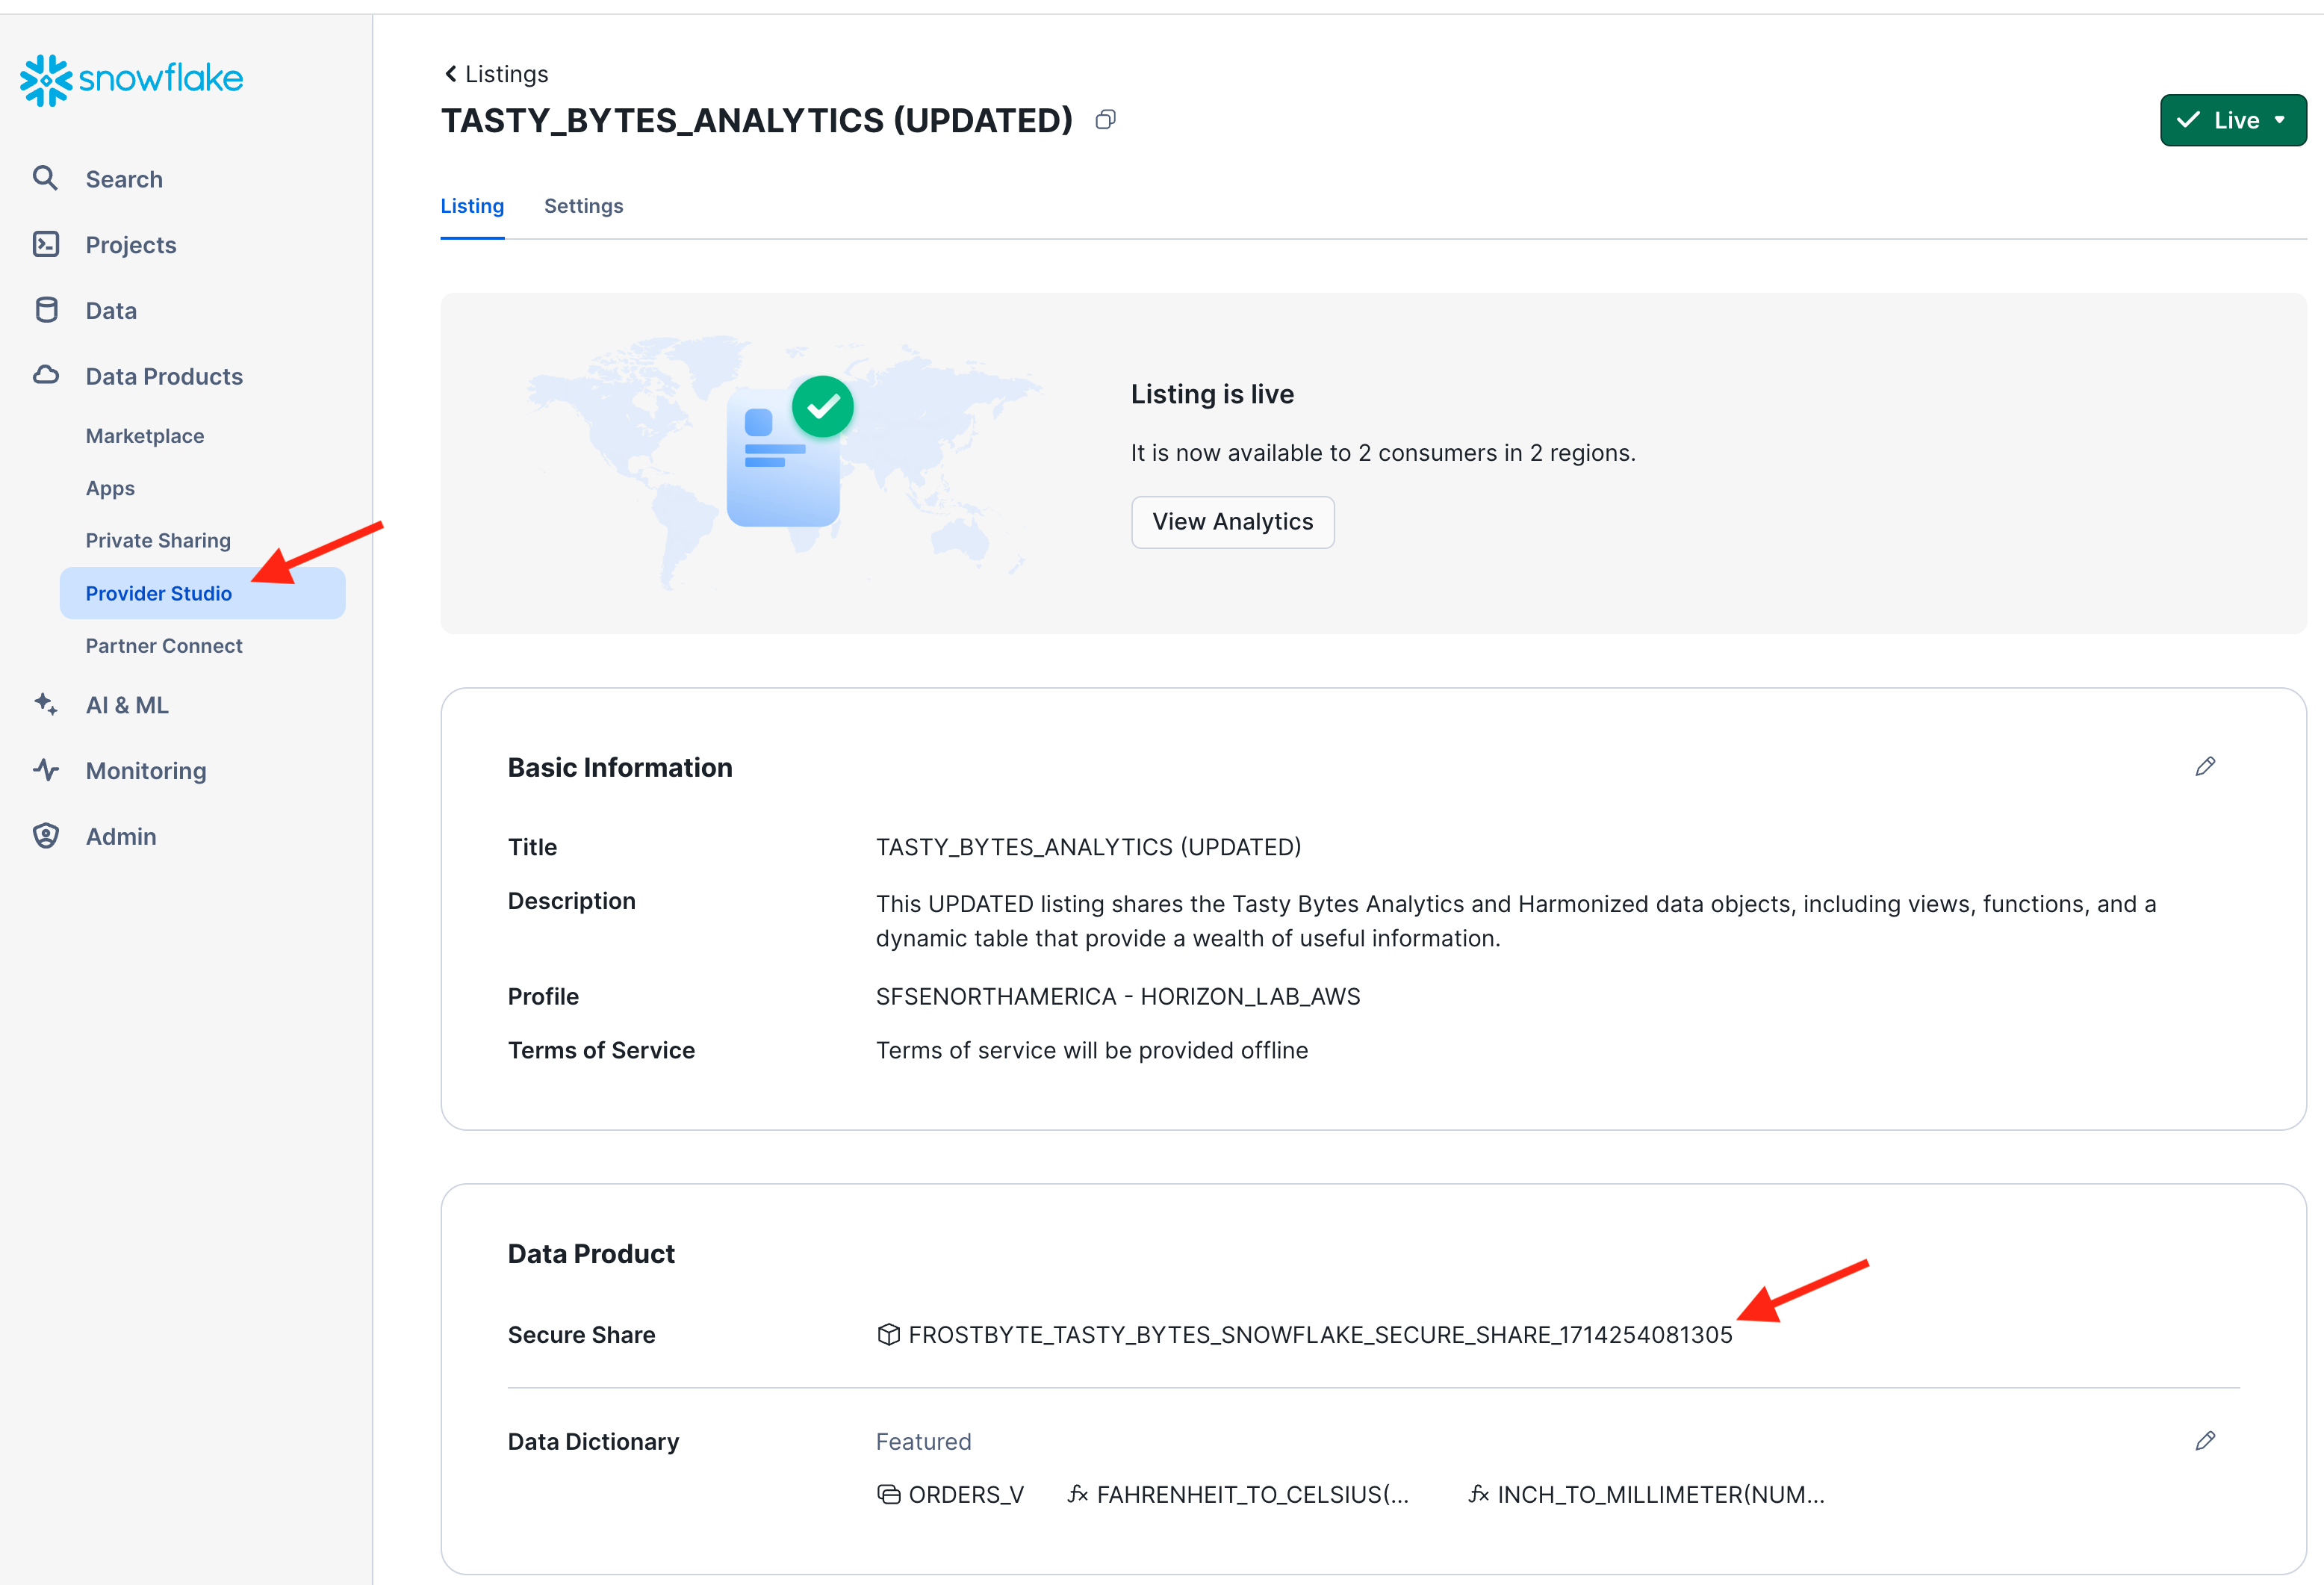
Task: Open the FROSTBYTE secure share link
Action: pyautogui.click(x=1319, y=1335)
